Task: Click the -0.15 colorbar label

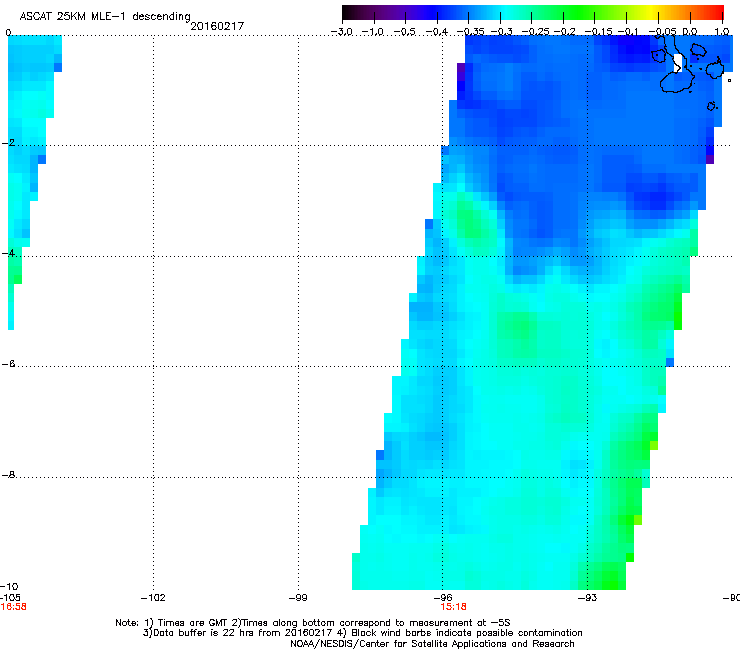Action: click(x=598, y=32)
